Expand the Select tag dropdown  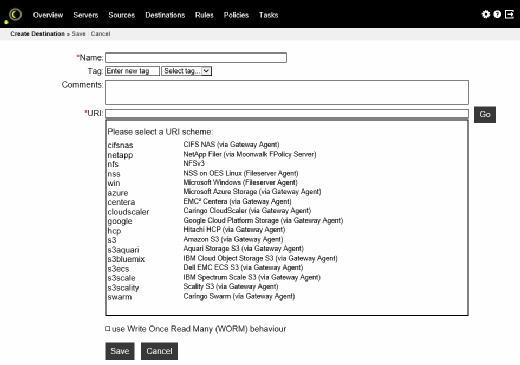[186, 71]
